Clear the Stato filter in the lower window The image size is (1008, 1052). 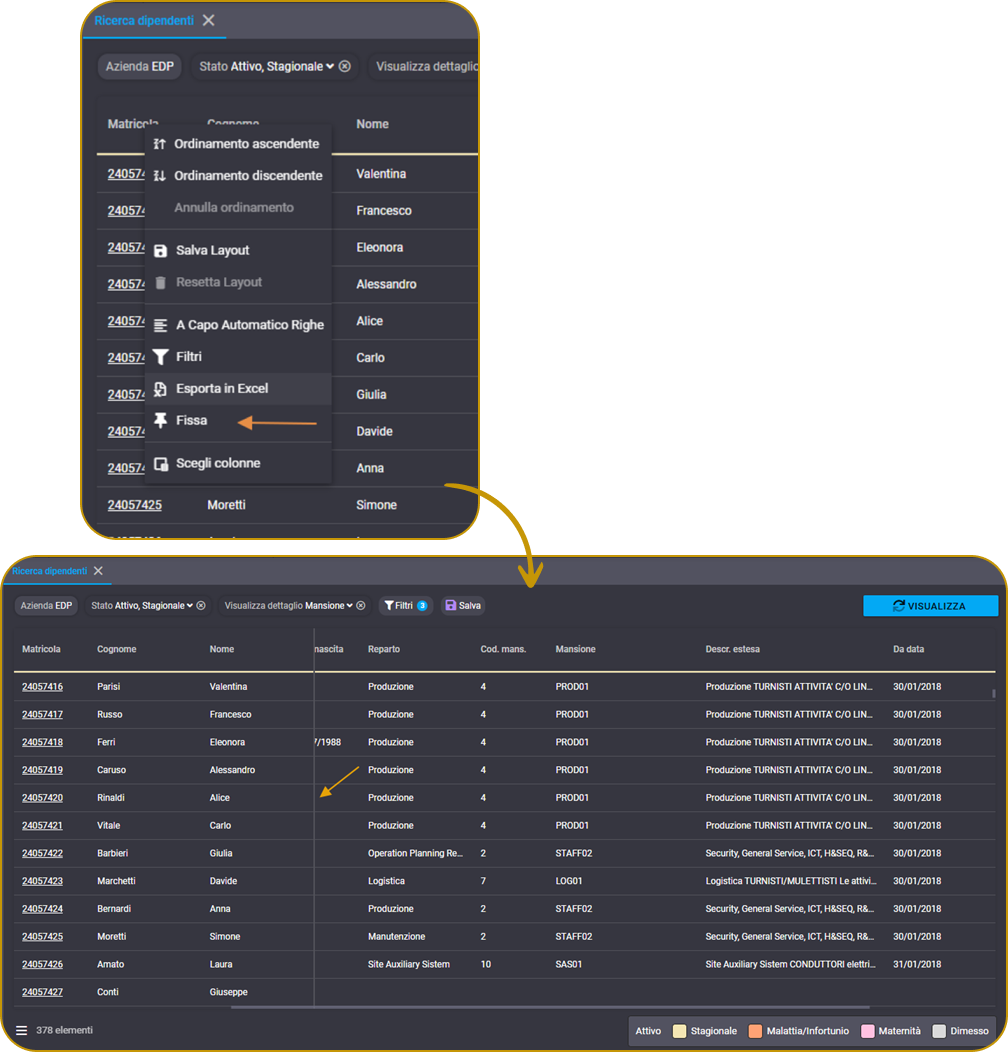pyautogui.click(x=201, y=606)
